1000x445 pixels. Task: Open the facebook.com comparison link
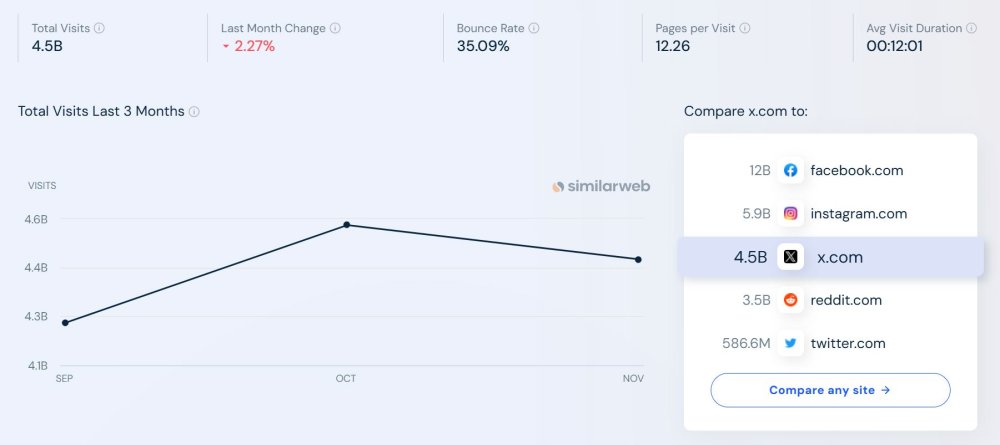tap(856, 170)
